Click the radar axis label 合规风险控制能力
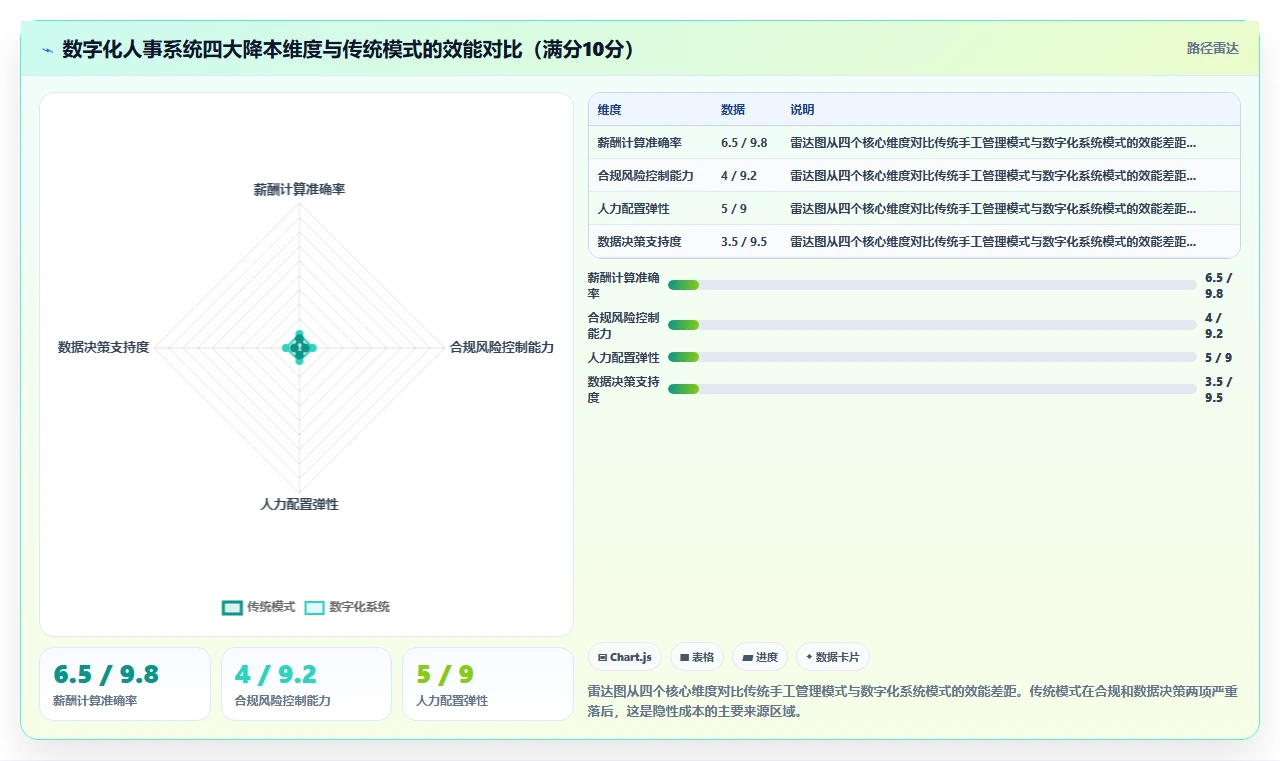 (x=502, y=347)
